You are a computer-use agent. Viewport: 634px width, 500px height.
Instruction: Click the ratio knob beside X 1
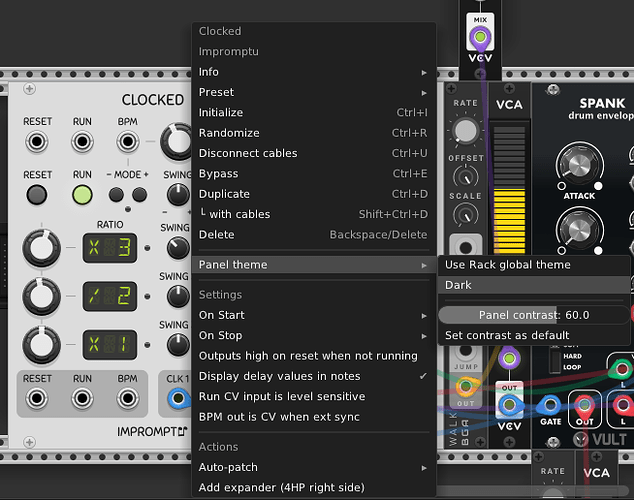pos(41,345)
